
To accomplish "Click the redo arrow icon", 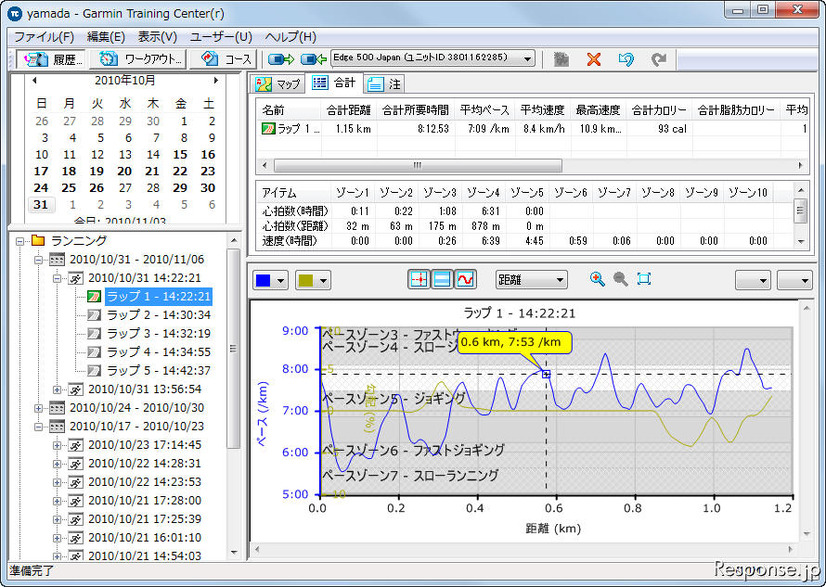I will coord(658,59).
